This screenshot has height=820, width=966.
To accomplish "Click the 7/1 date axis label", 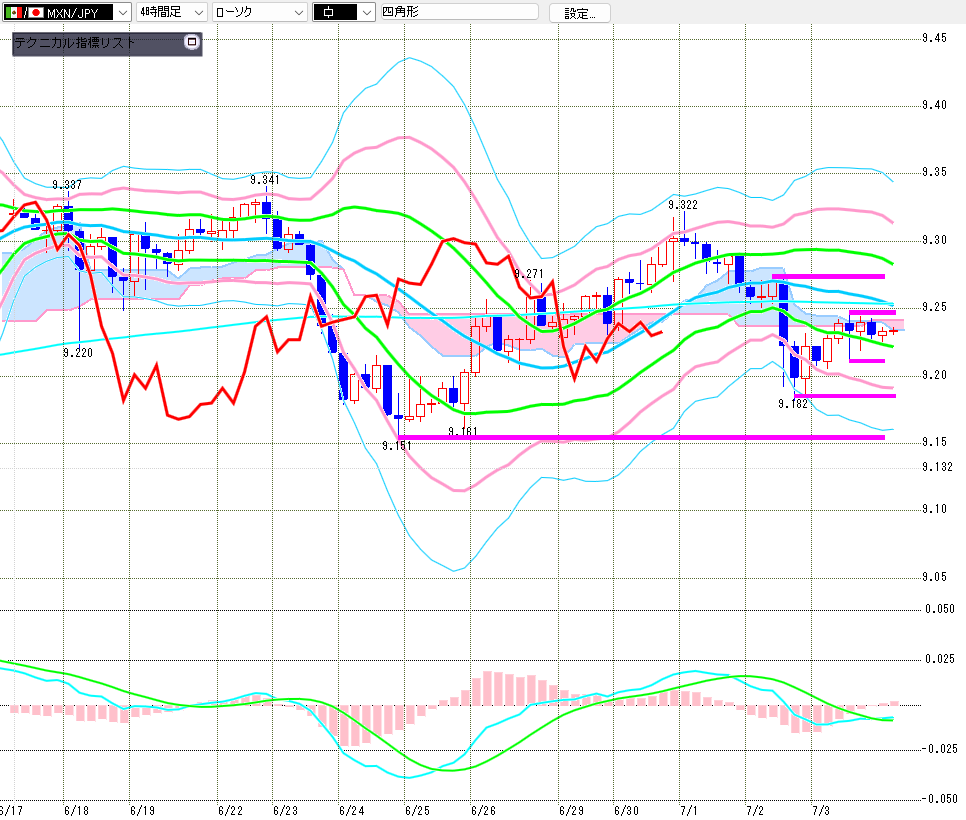I will 689,811.
